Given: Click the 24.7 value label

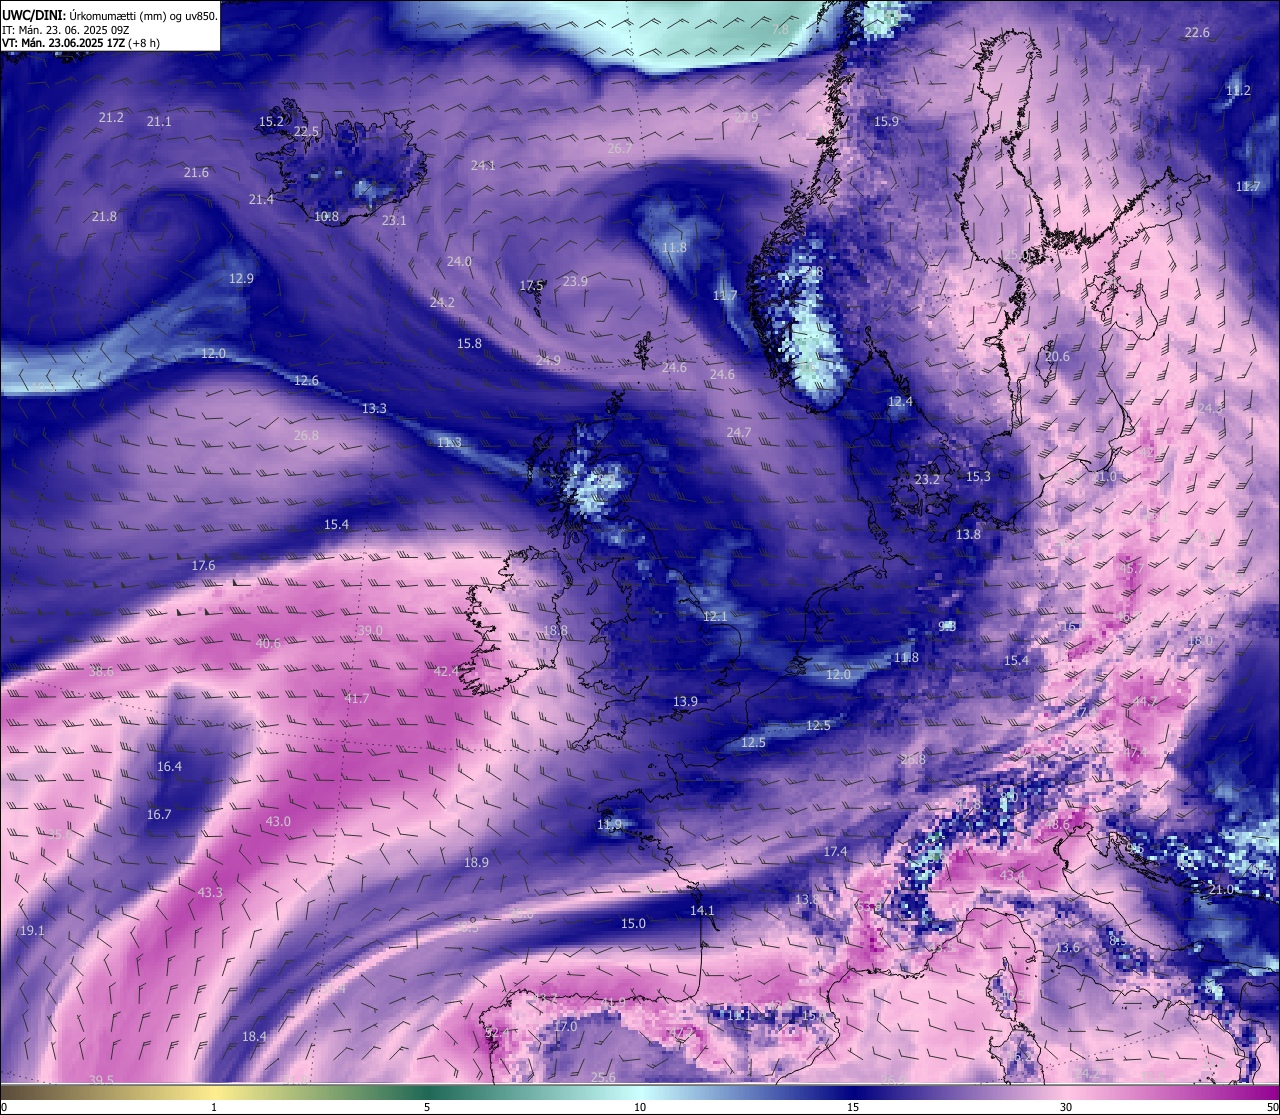Looking at the screenshot, I should tap(738, 433).
